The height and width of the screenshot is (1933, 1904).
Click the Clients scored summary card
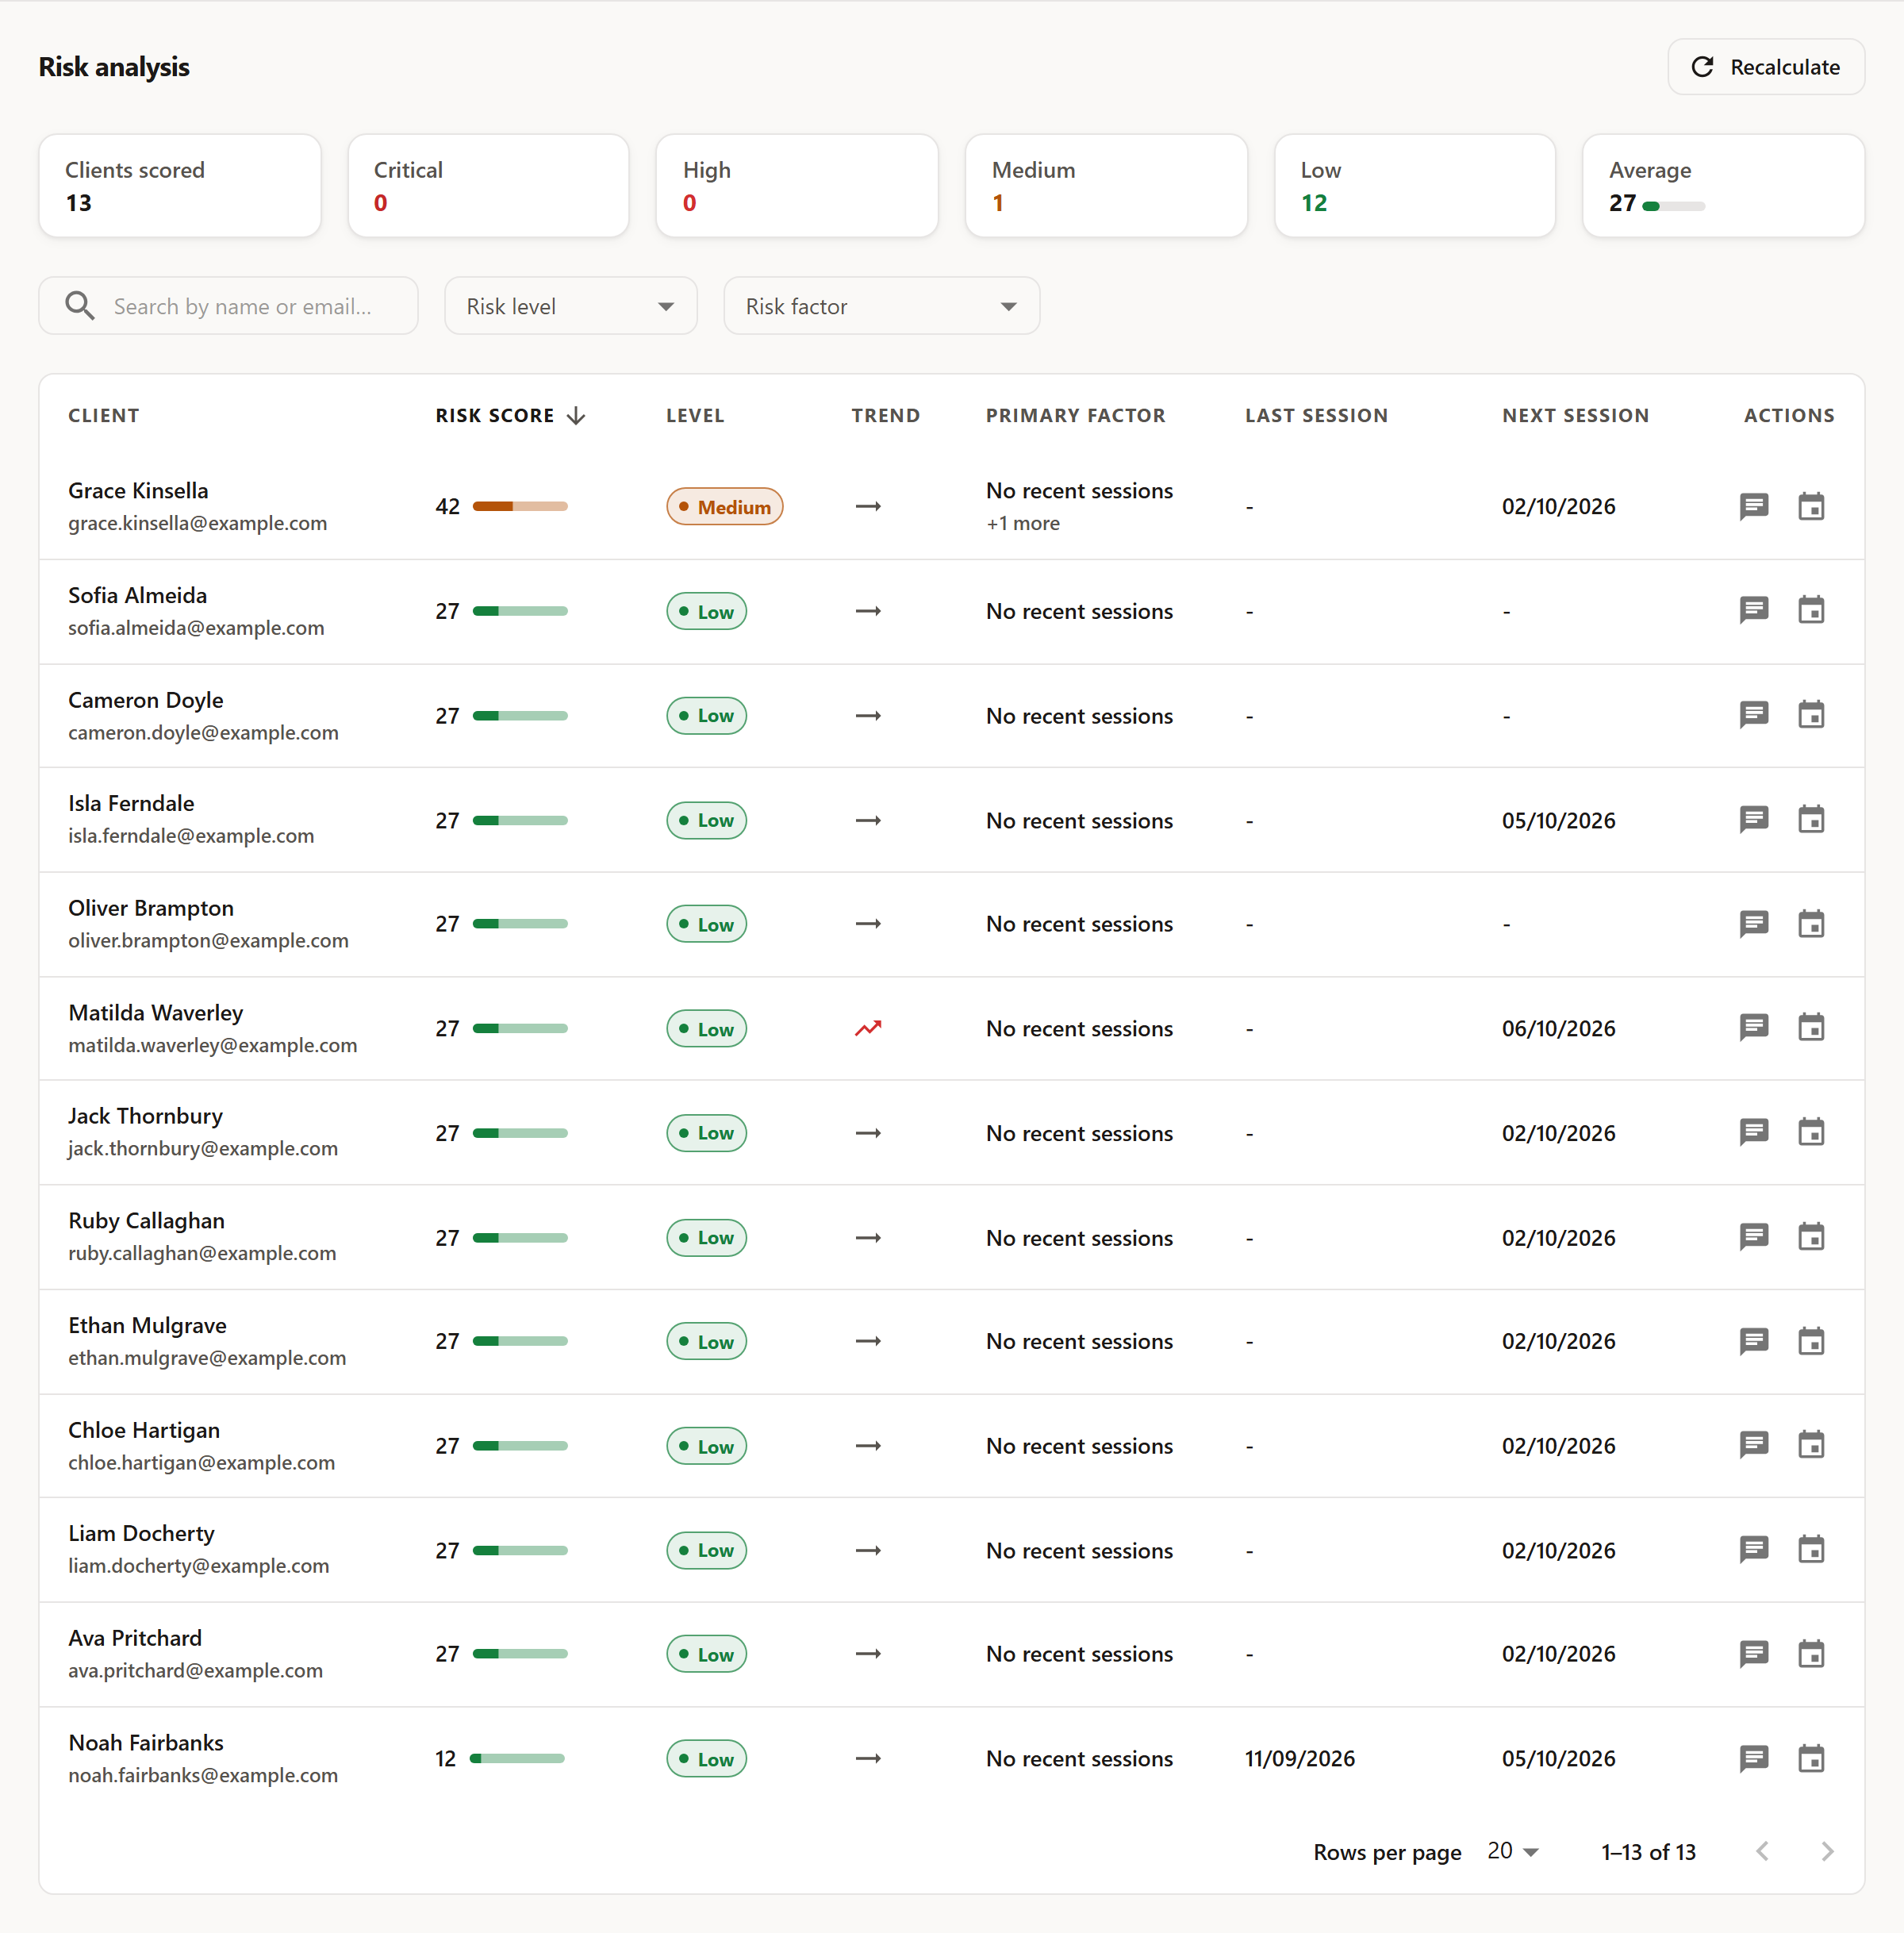[180, 186]
